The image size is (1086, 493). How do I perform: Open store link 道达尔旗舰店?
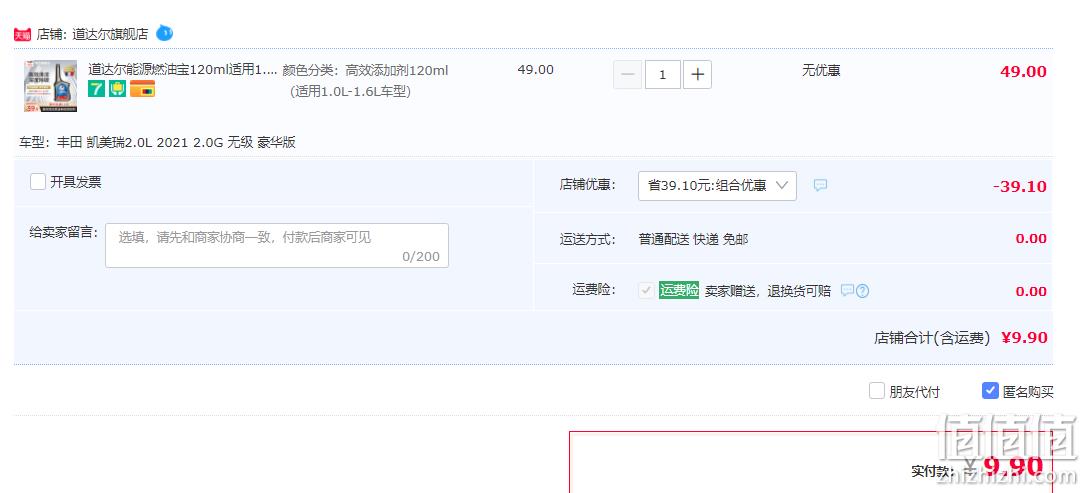click(x=110, y=35)
